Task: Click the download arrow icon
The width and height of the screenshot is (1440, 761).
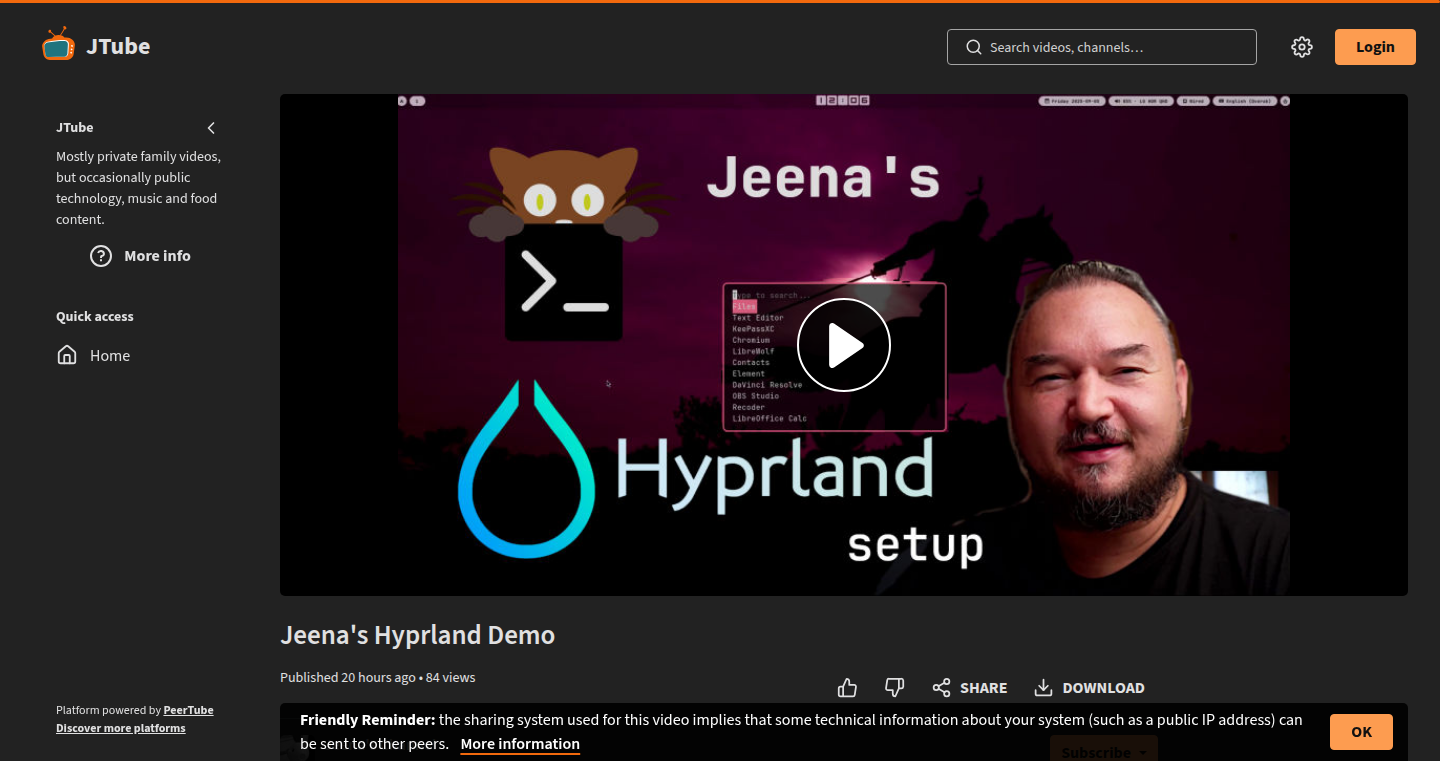Action: click(1043, 688)
